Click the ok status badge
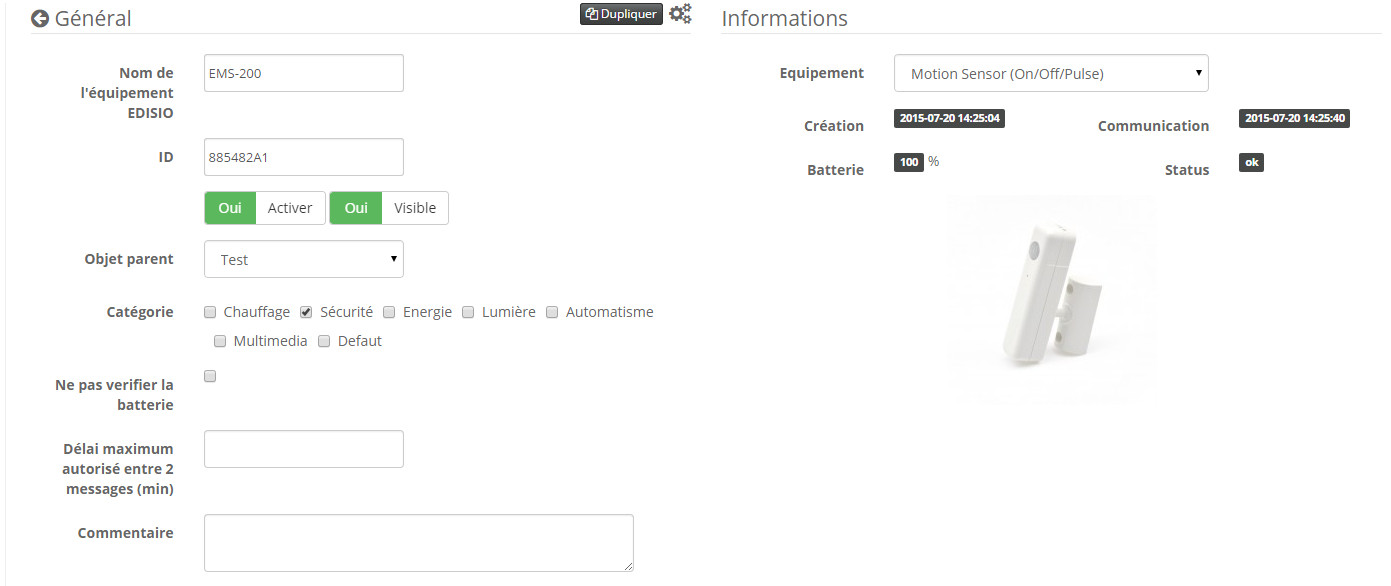1391x586 pixels. [1251, 162]
